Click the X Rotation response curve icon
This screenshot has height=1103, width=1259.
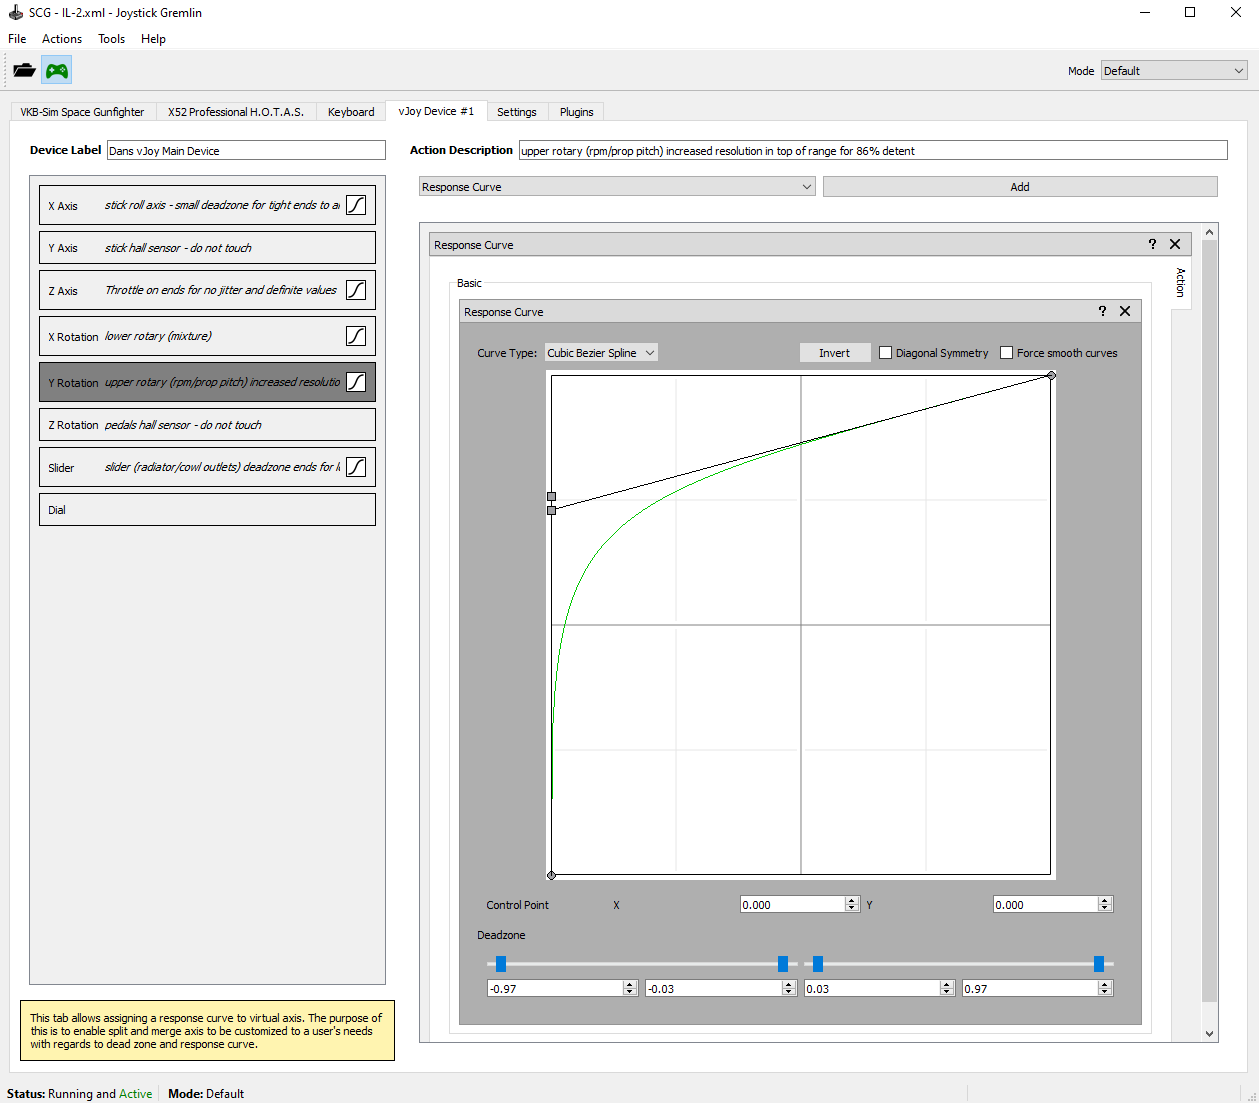click(356, 336)
